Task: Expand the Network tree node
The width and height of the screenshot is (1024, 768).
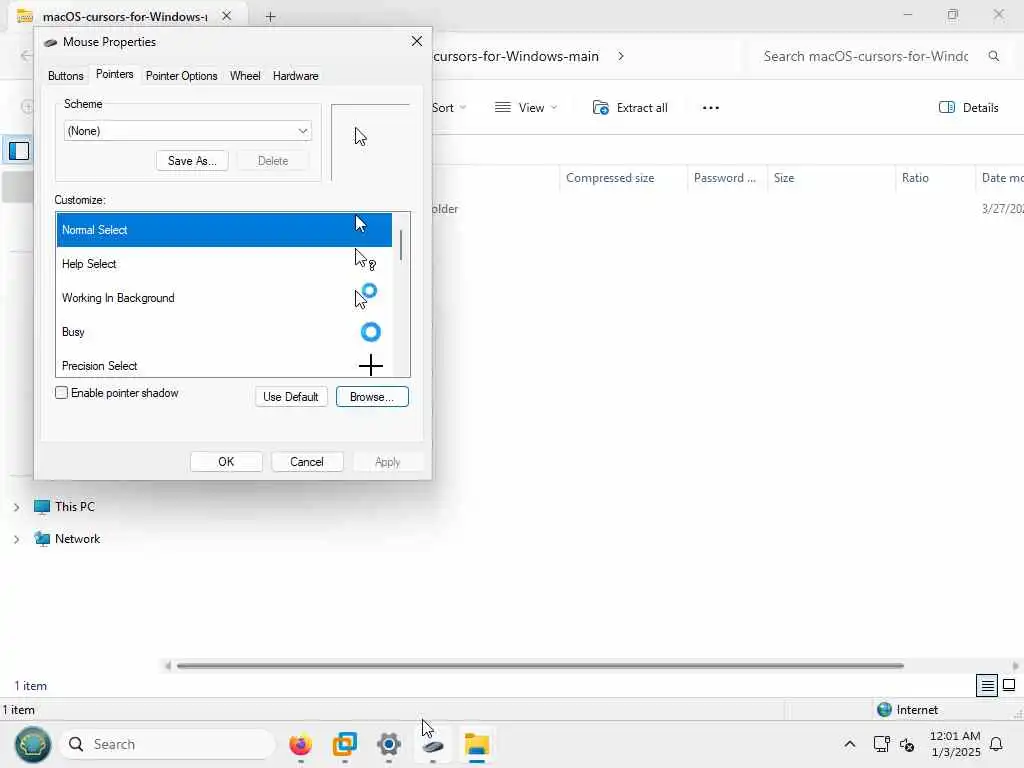Action: [x=16, y=539]
